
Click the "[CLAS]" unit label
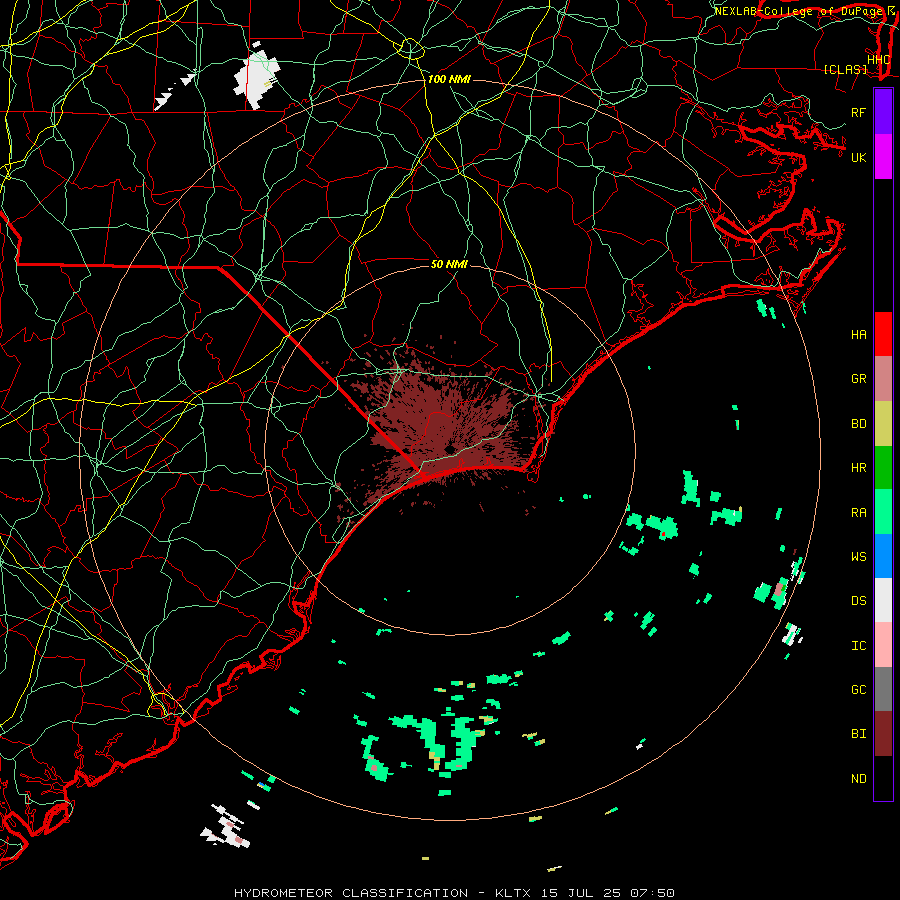point(845,69)
